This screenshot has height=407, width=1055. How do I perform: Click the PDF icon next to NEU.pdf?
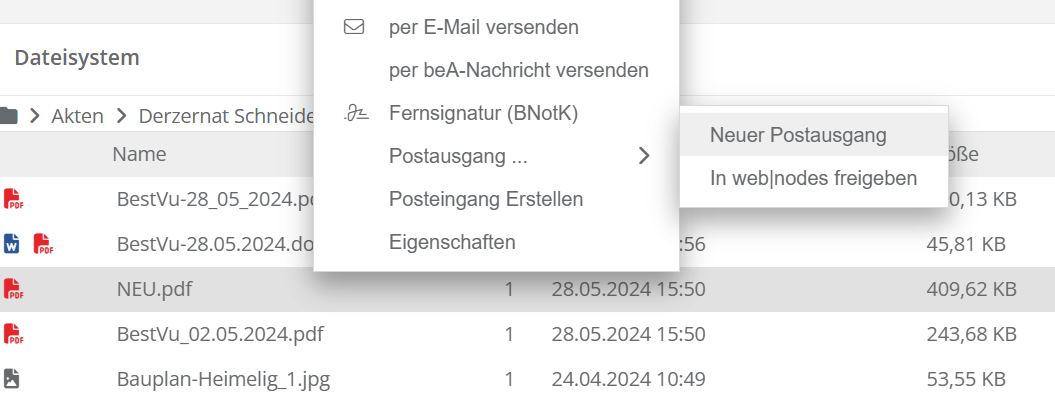tap(13, 290)
